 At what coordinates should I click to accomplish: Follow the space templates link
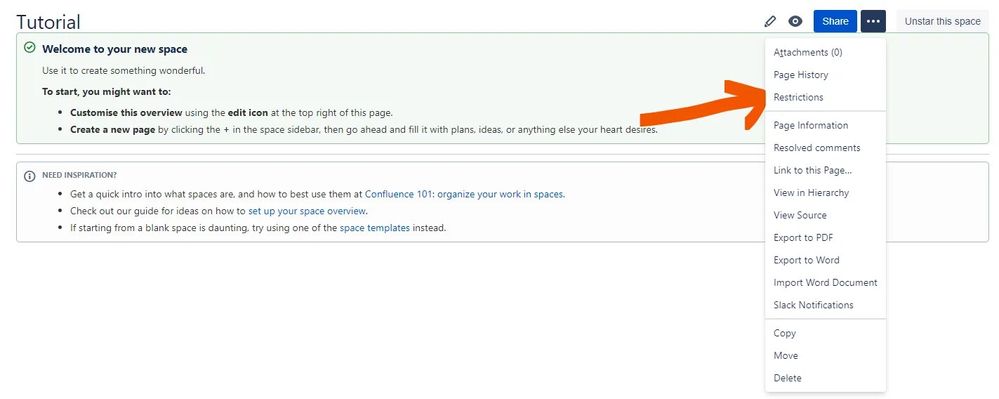coord(375,228)
